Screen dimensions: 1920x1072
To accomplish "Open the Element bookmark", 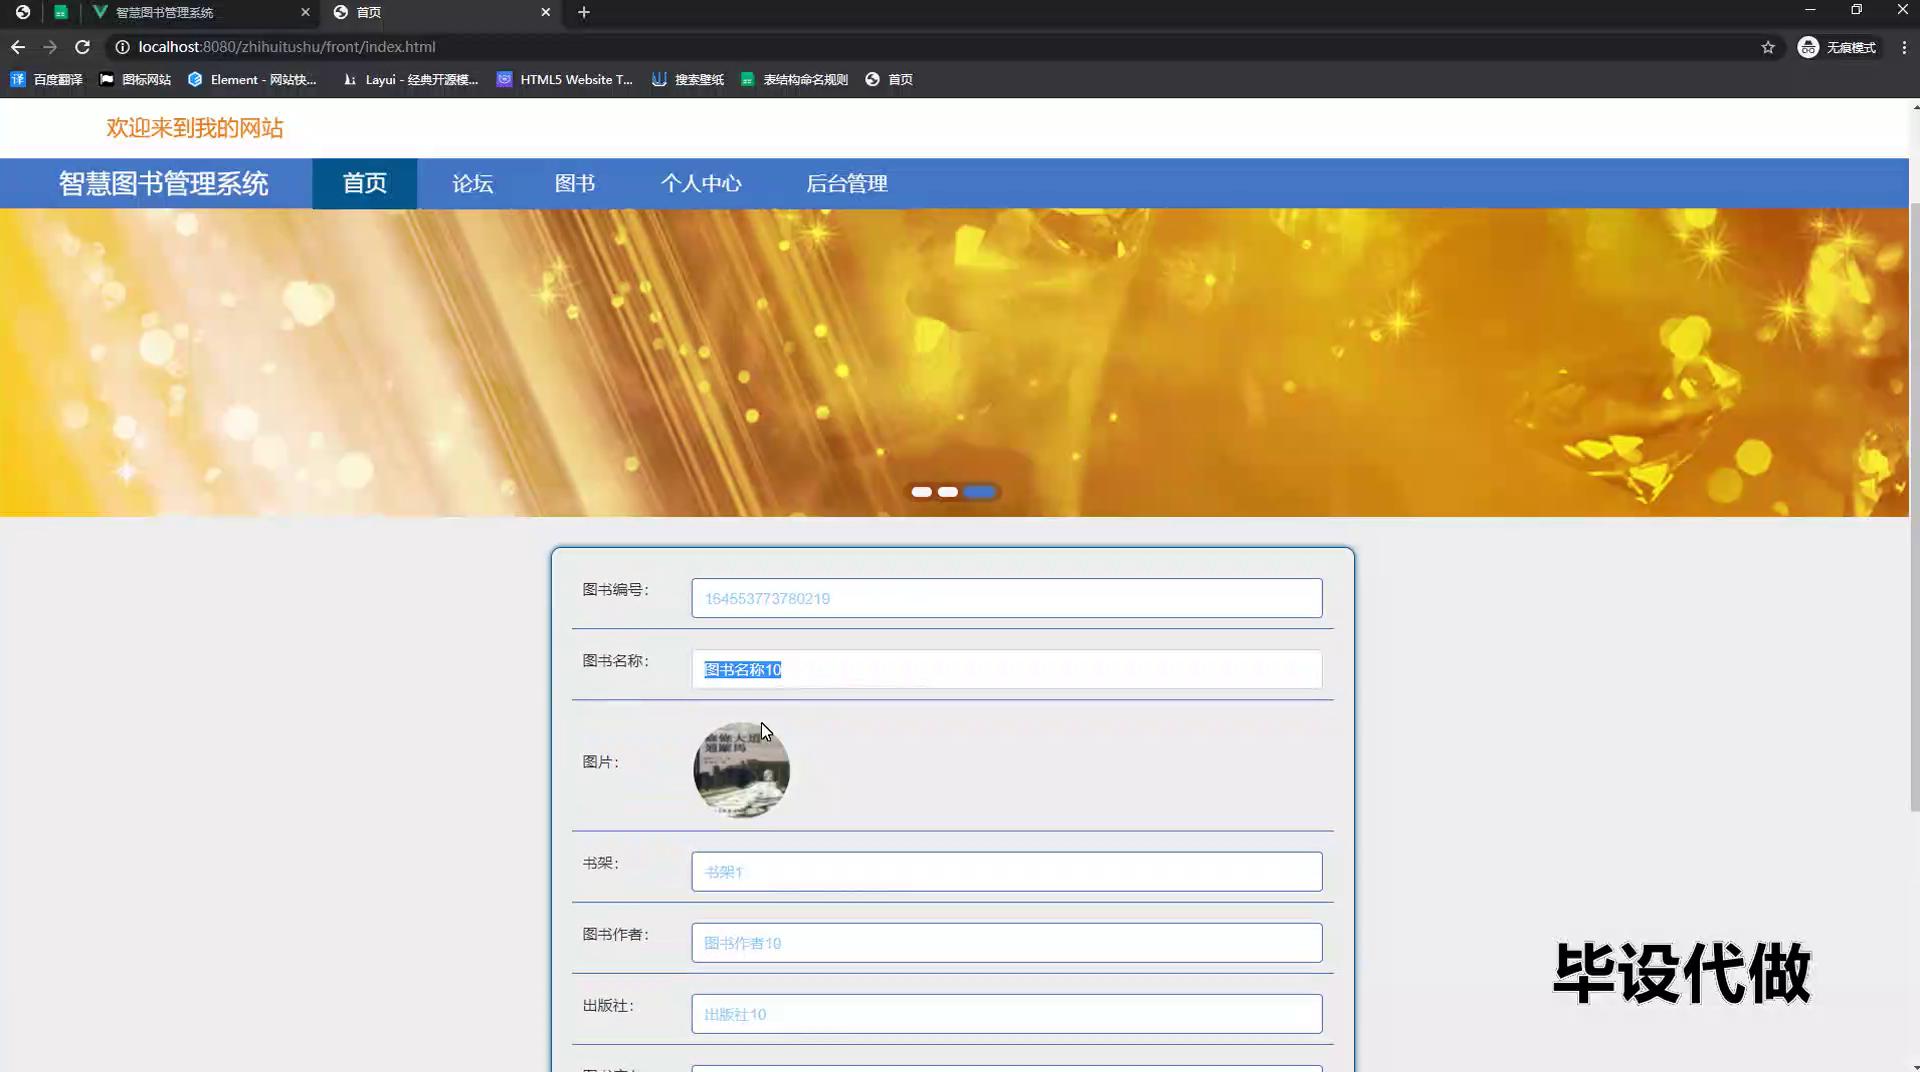I will click(x=252, y=79).
